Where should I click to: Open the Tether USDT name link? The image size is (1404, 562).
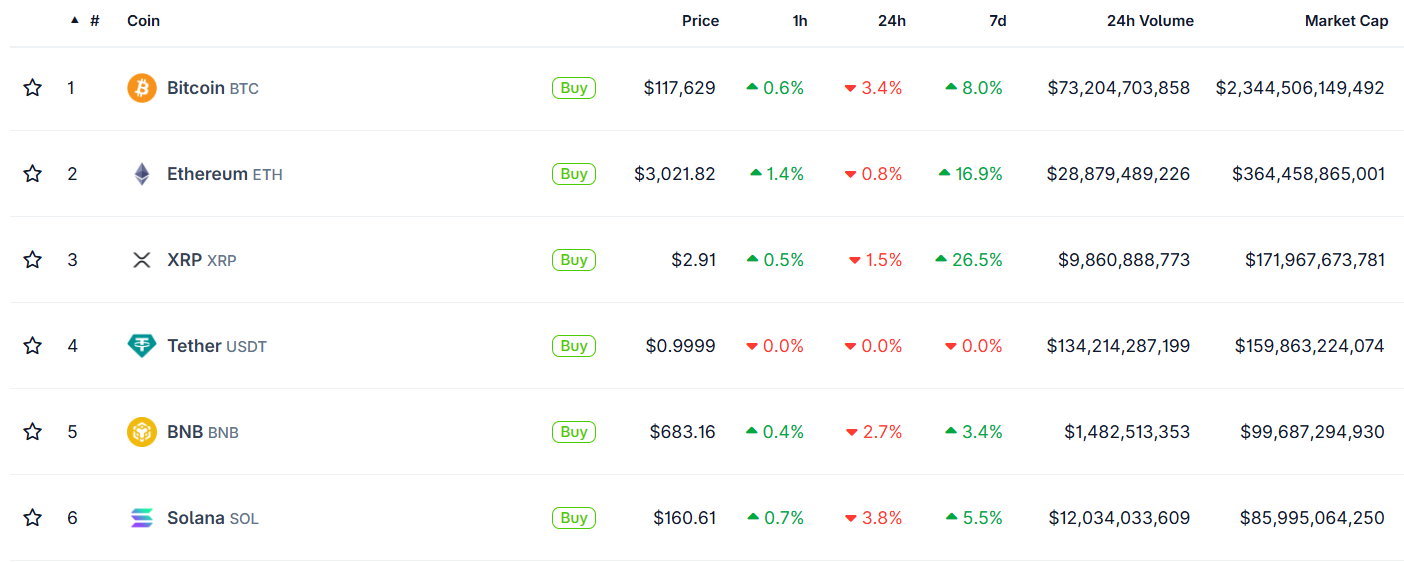[217, 346]
